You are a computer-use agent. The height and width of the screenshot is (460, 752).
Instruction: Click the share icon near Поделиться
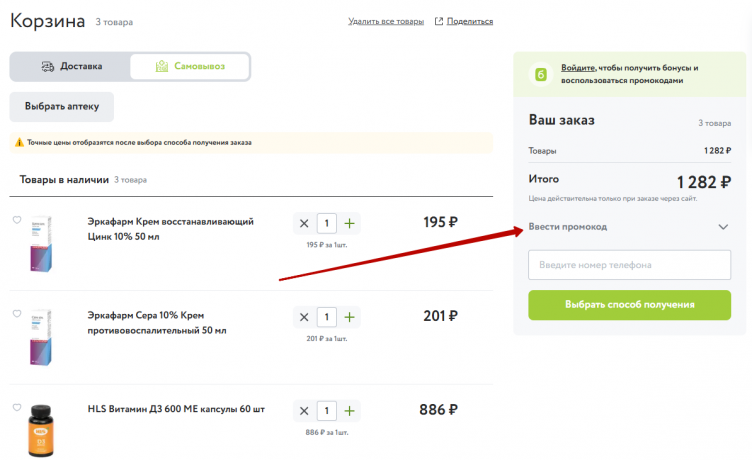pos(439,21)
